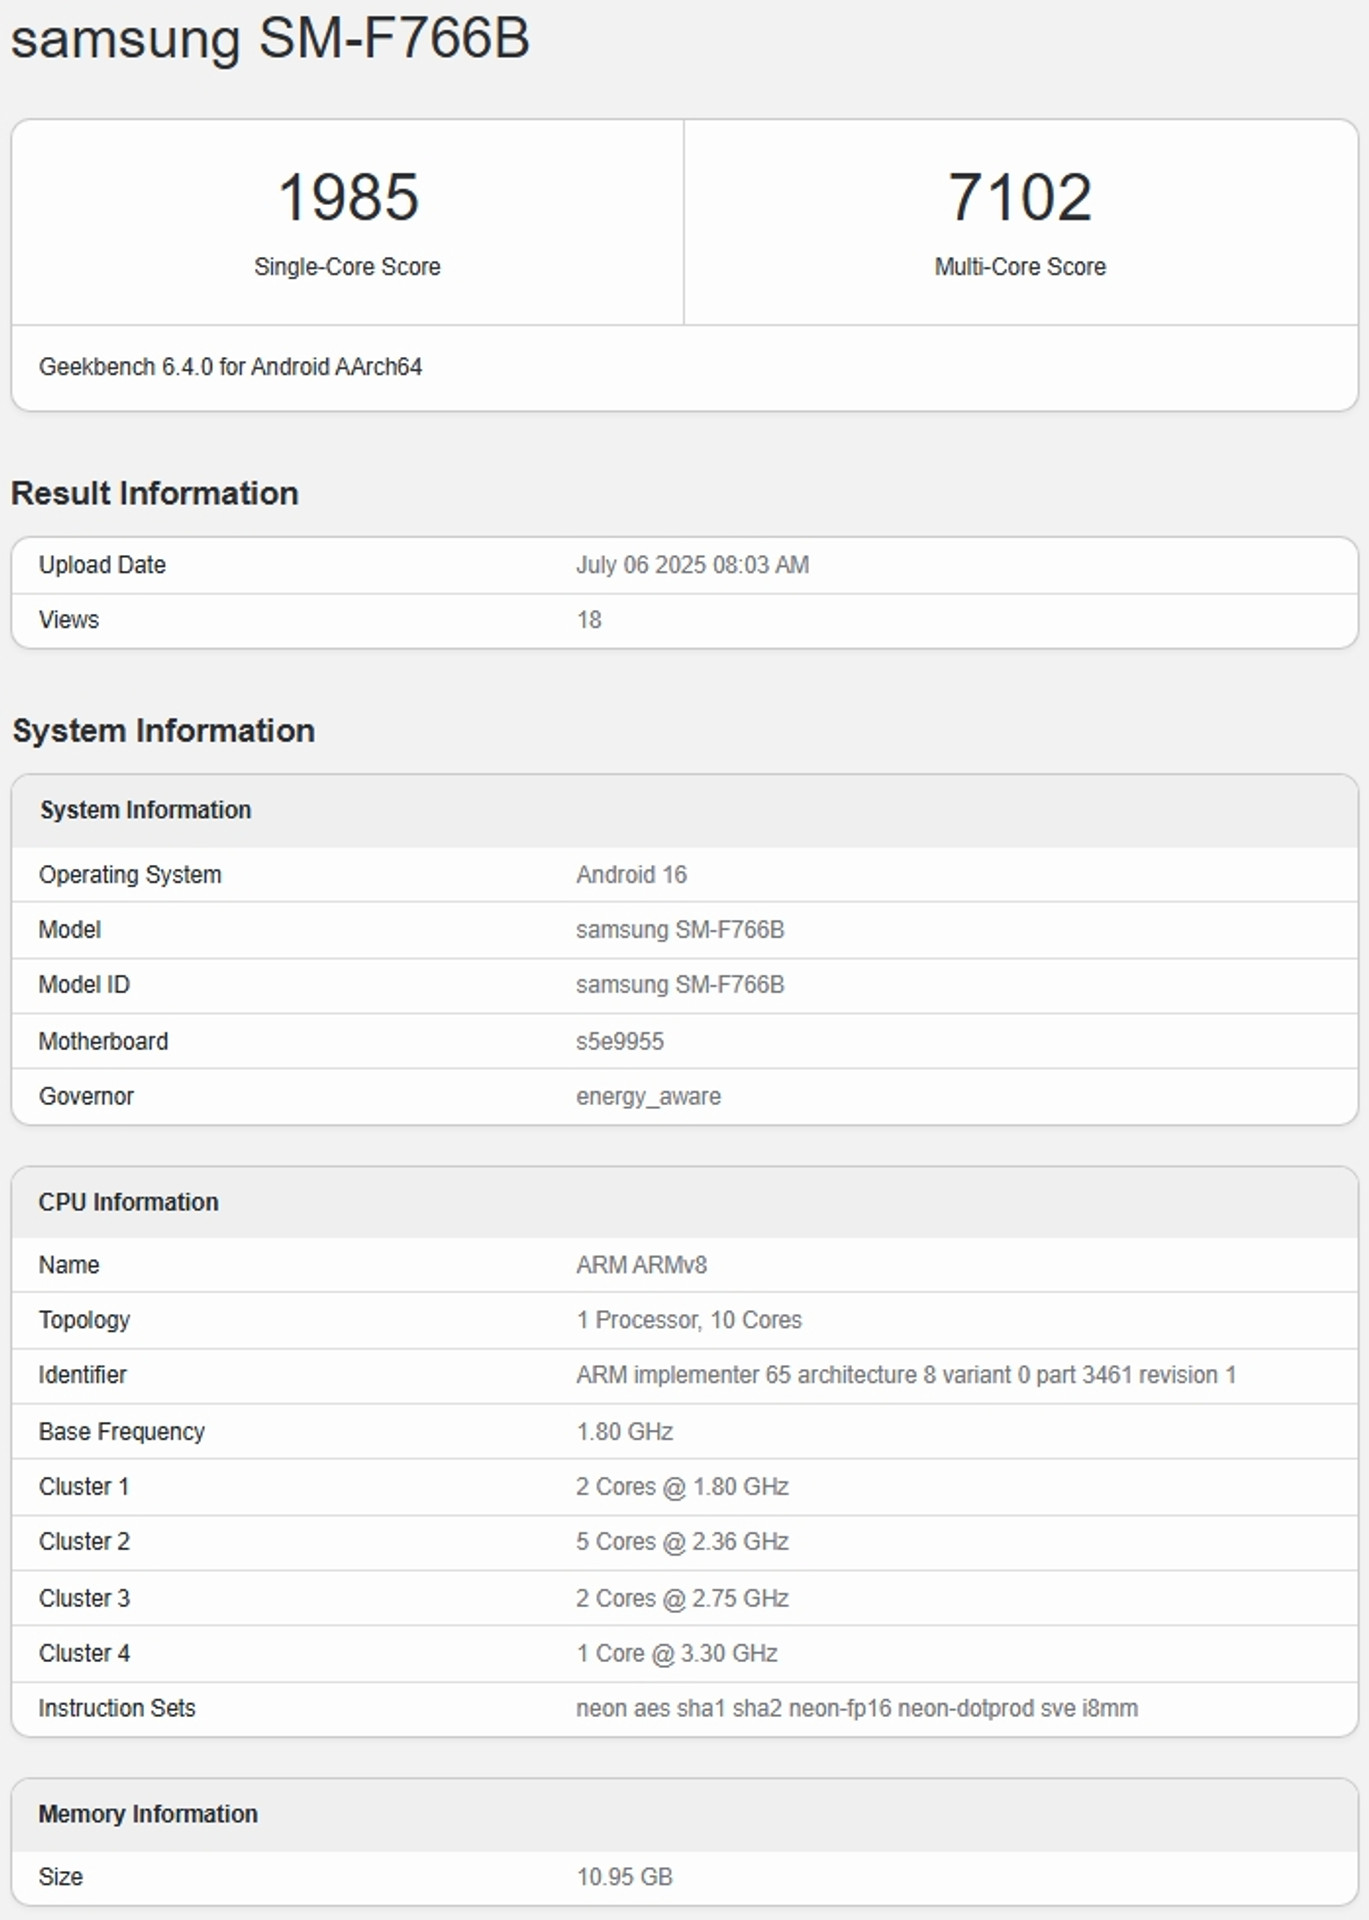Select the Single-Core Score label
This screenshot has height=1920, width=1369.
(x=347, y=267)
